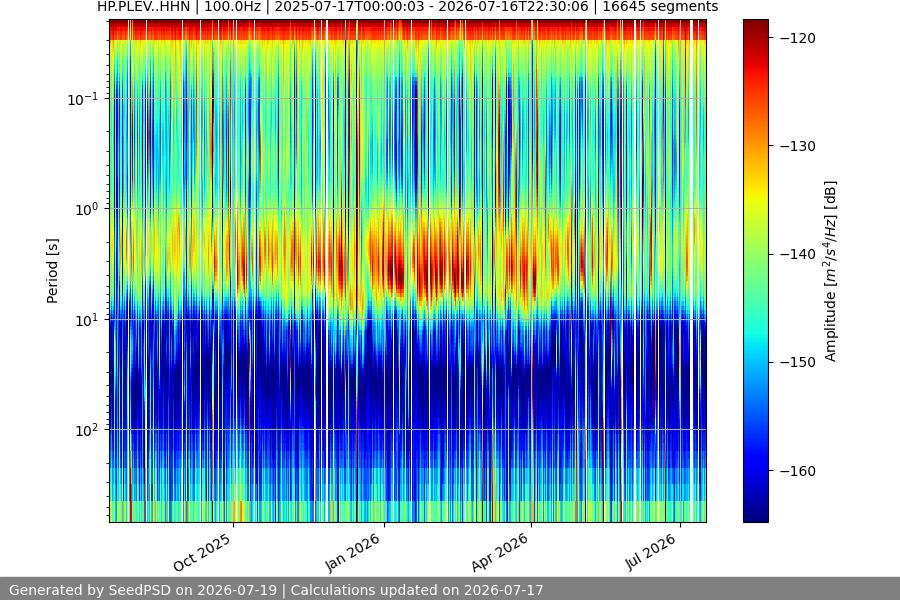900x600 pixels.
Task: Click the 10¹ period tick label
Action: 86,320
